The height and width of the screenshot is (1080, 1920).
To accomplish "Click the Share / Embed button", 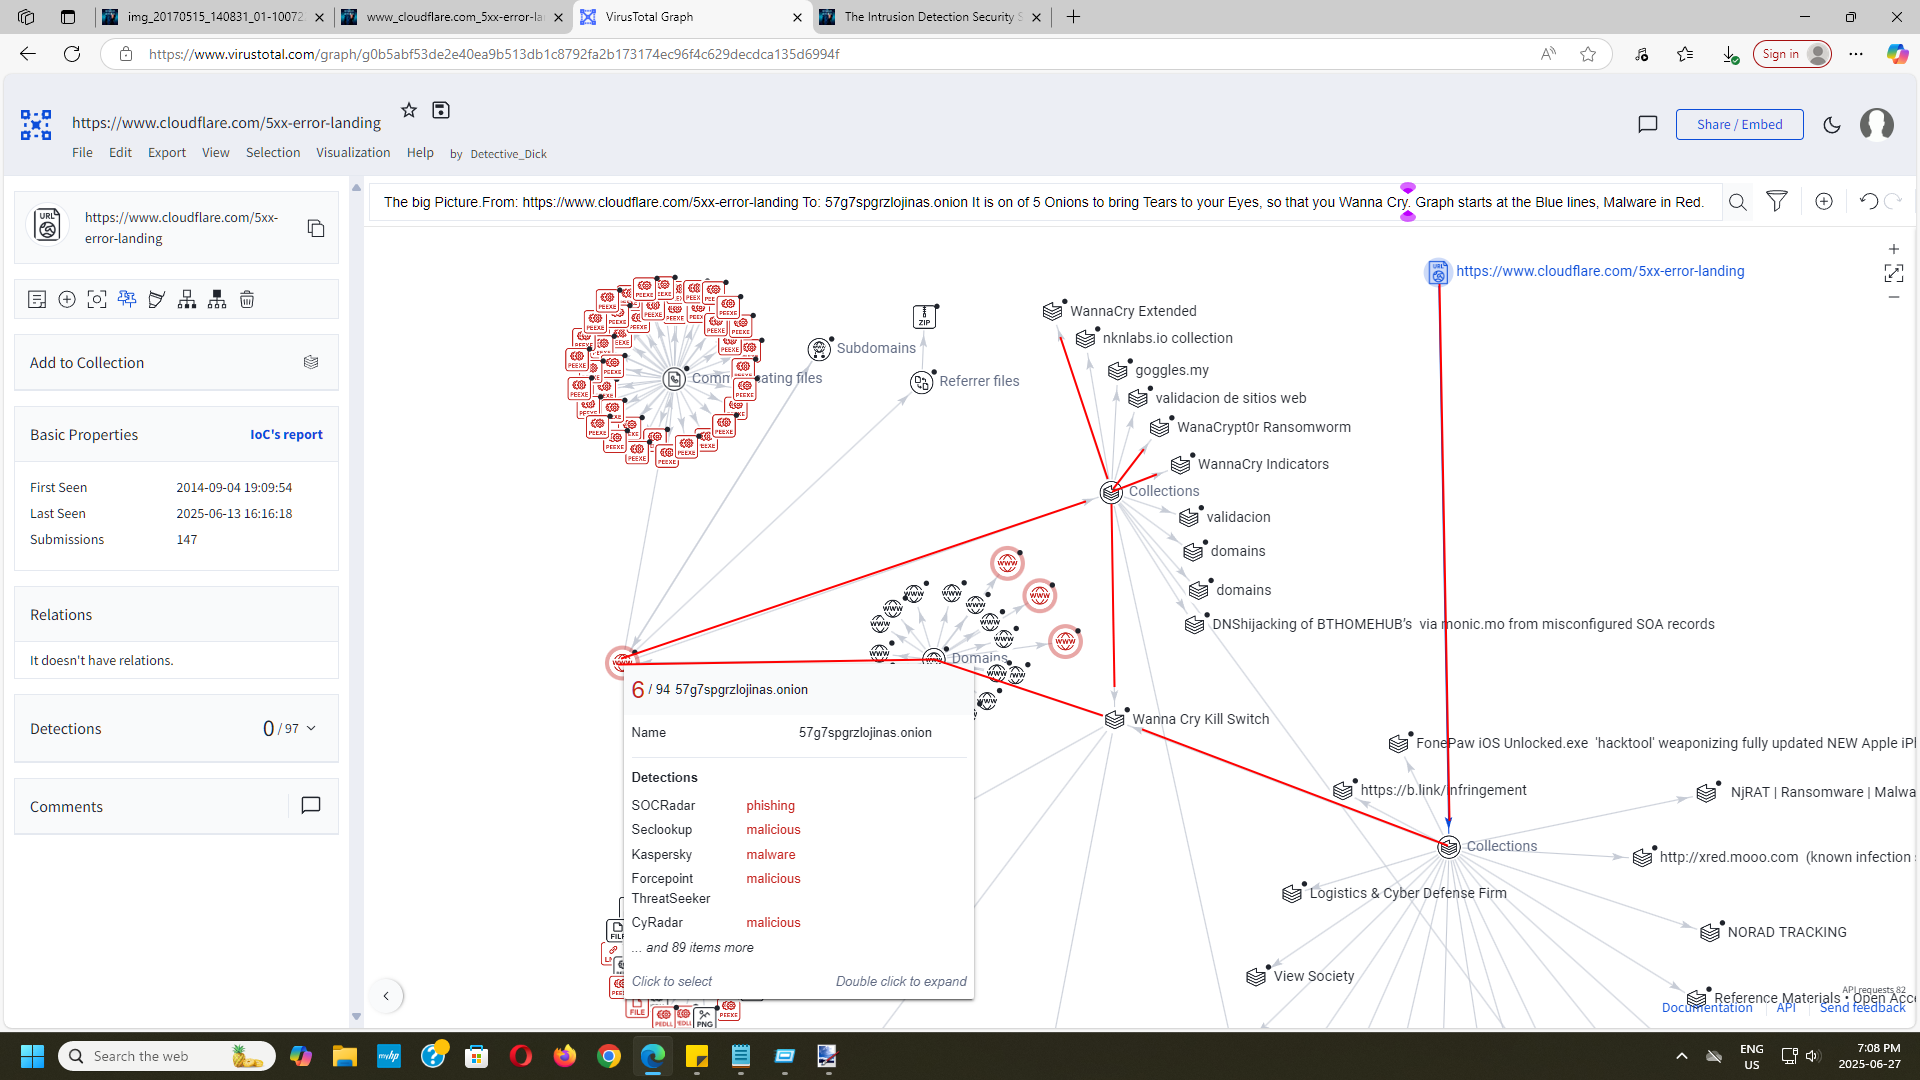I will coord(1739,125).
